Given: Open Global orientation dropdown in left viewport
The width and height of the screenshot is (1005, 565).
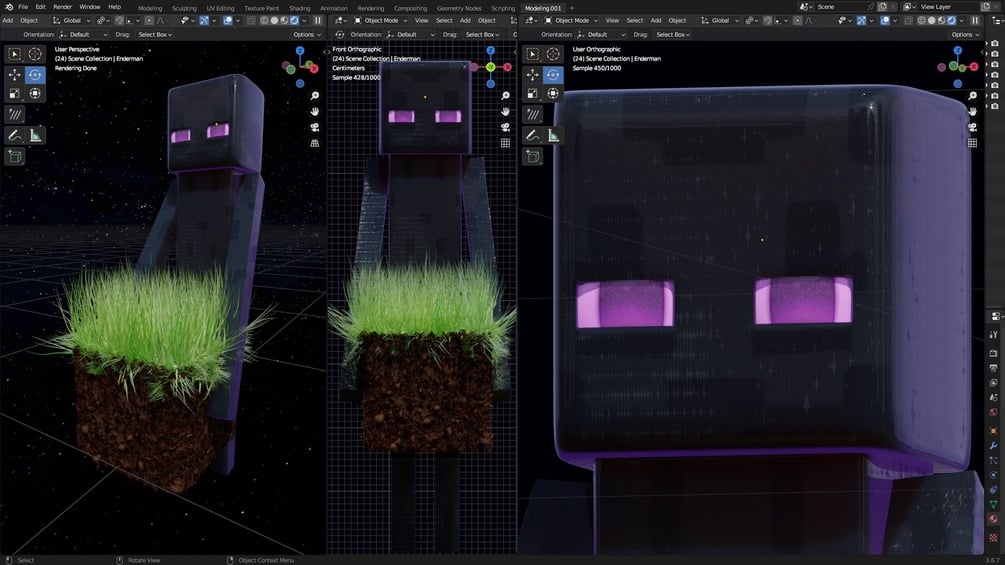Looking at the screenshot, I should [71, 20].
